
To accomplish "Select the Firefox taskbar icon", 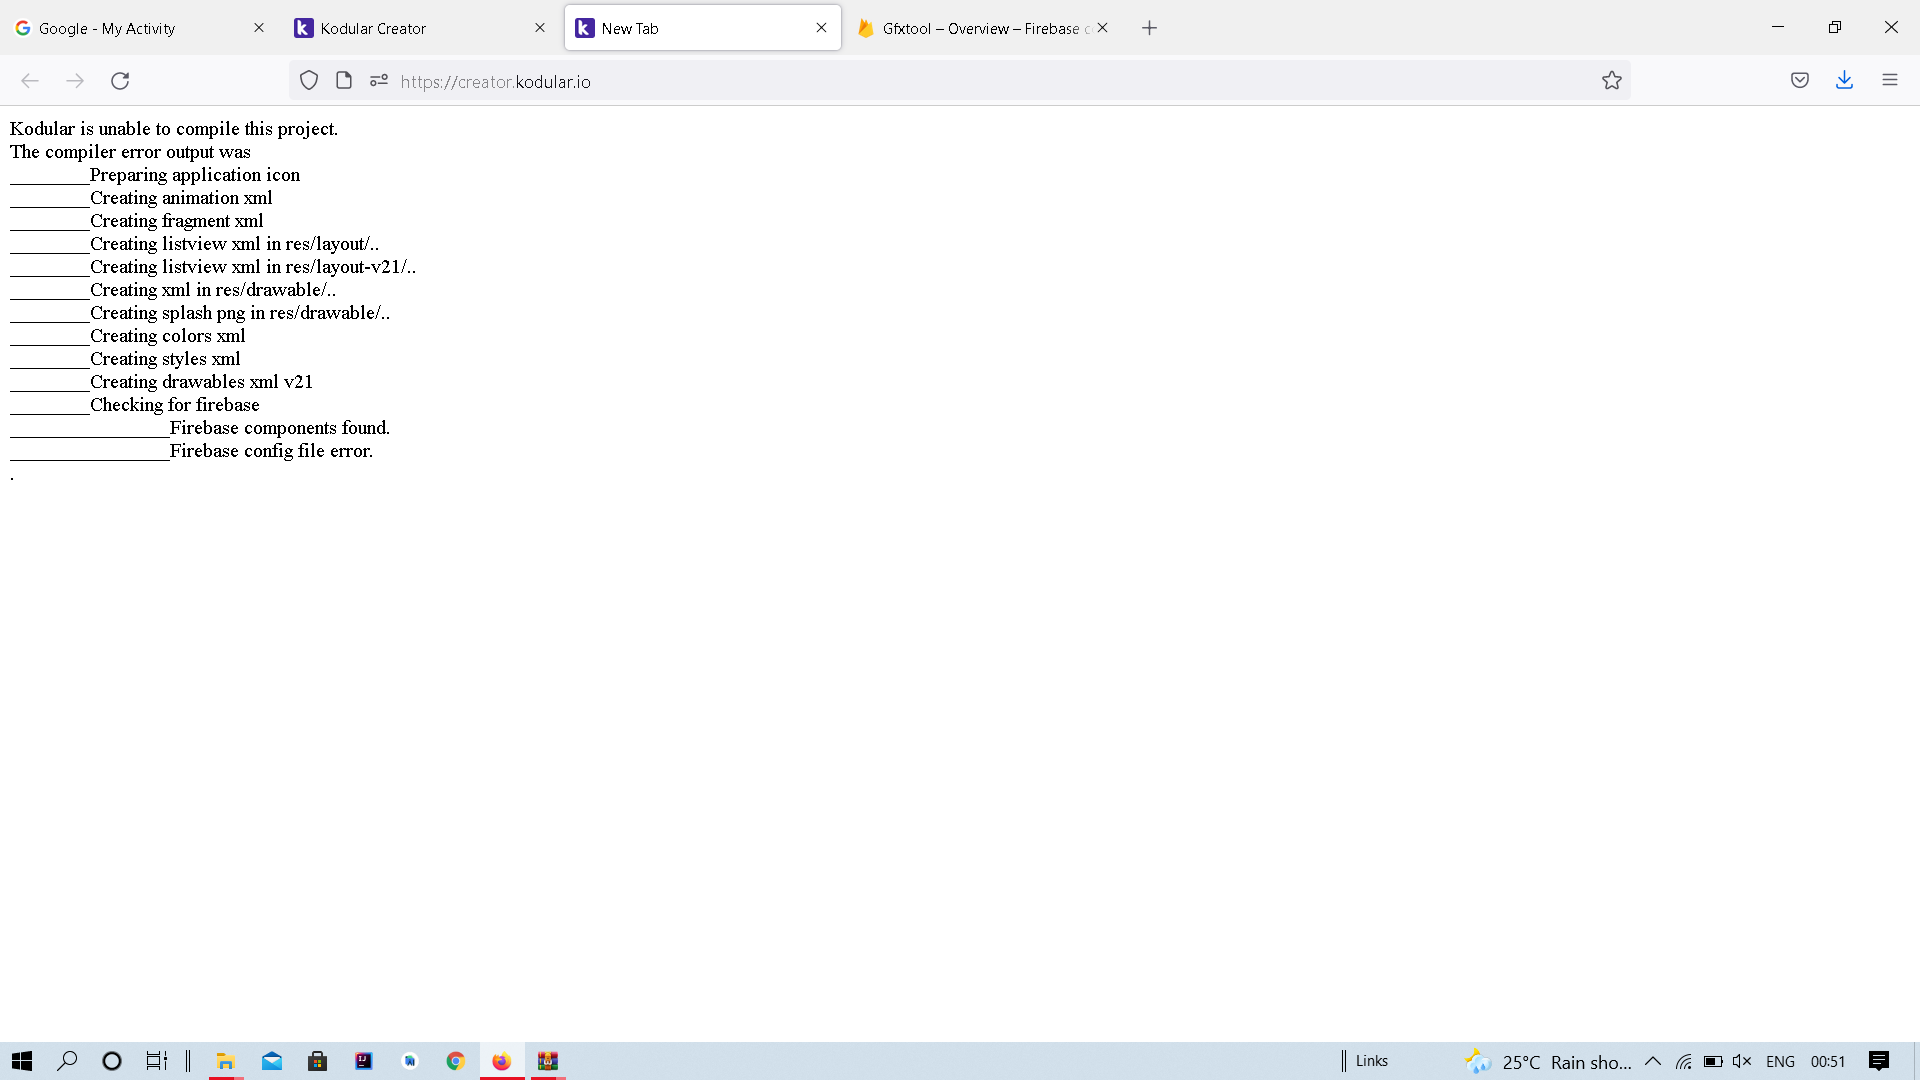I will pyautogui.click(x=502, y=1061).
